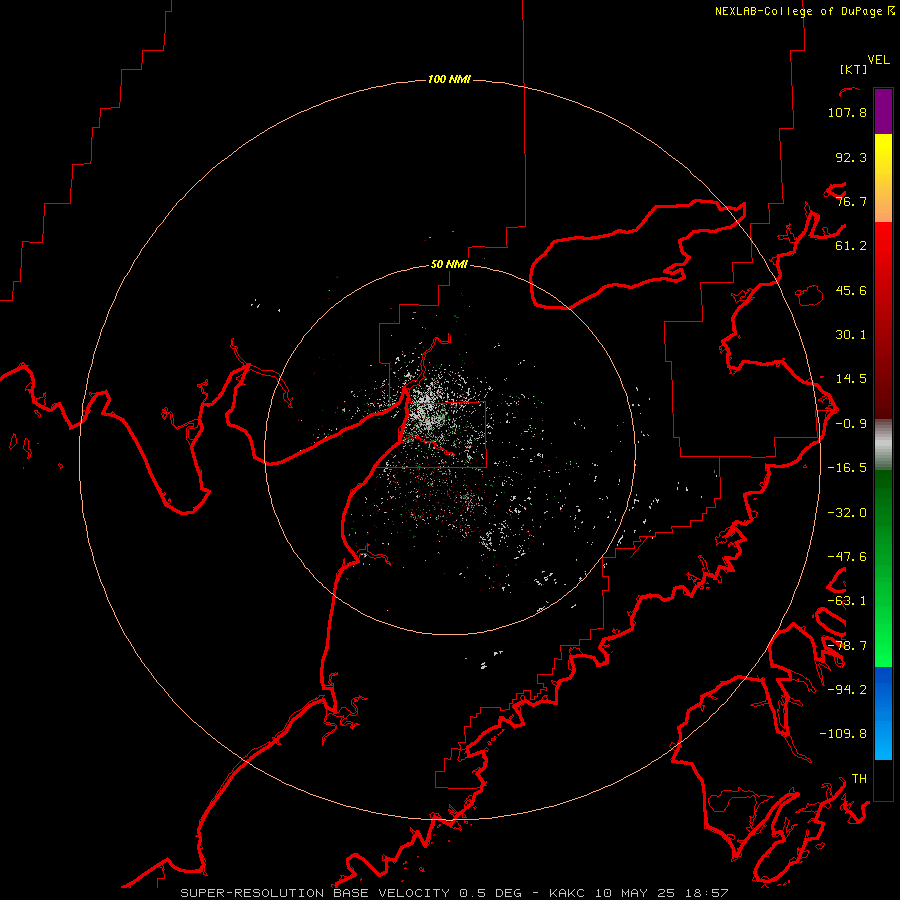This screenshot has height=900, width=900.
Task: Click the 50 NMI range ring label
Action: pos(449,264)
